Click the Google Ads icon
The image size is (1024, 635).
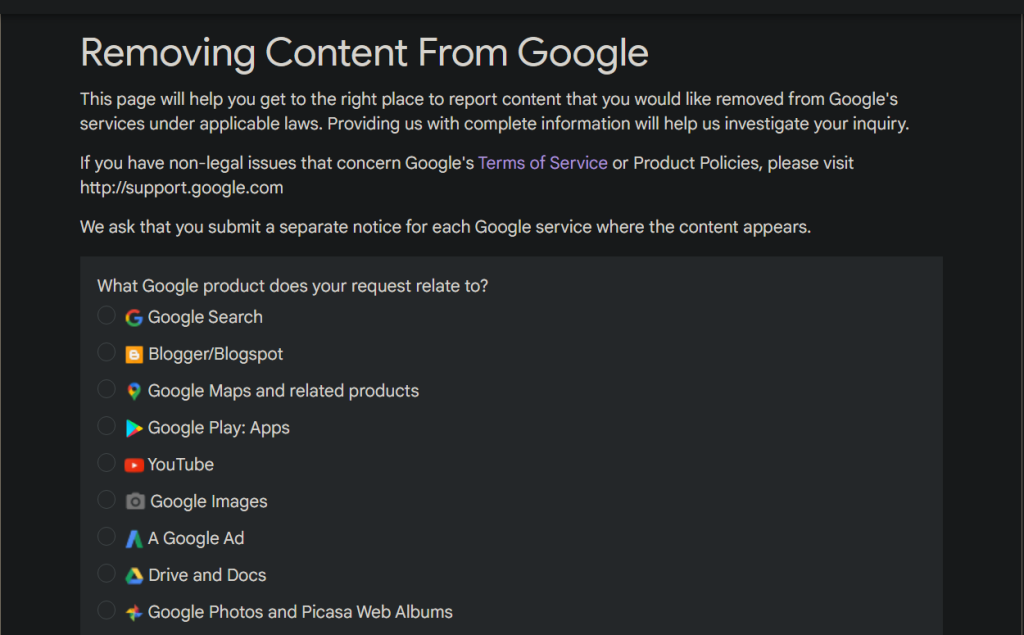pyautogui.click(x=134, y=538)
